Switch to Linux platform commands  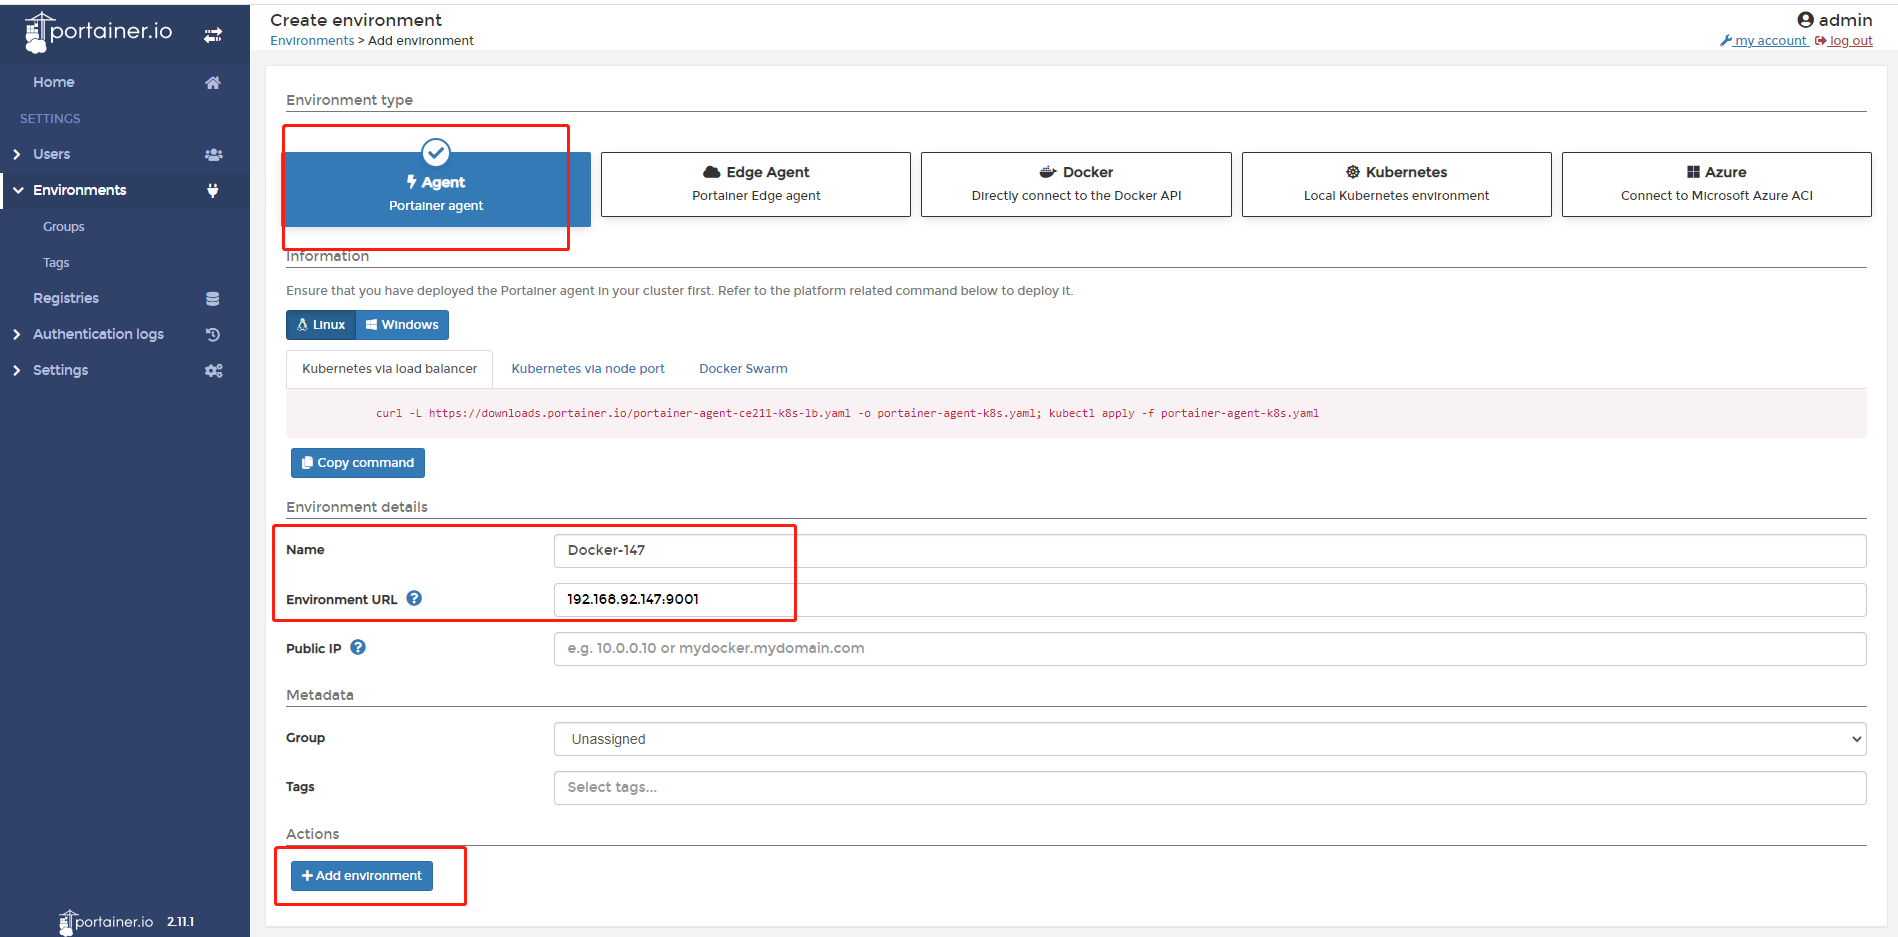(x=321, y=324)
